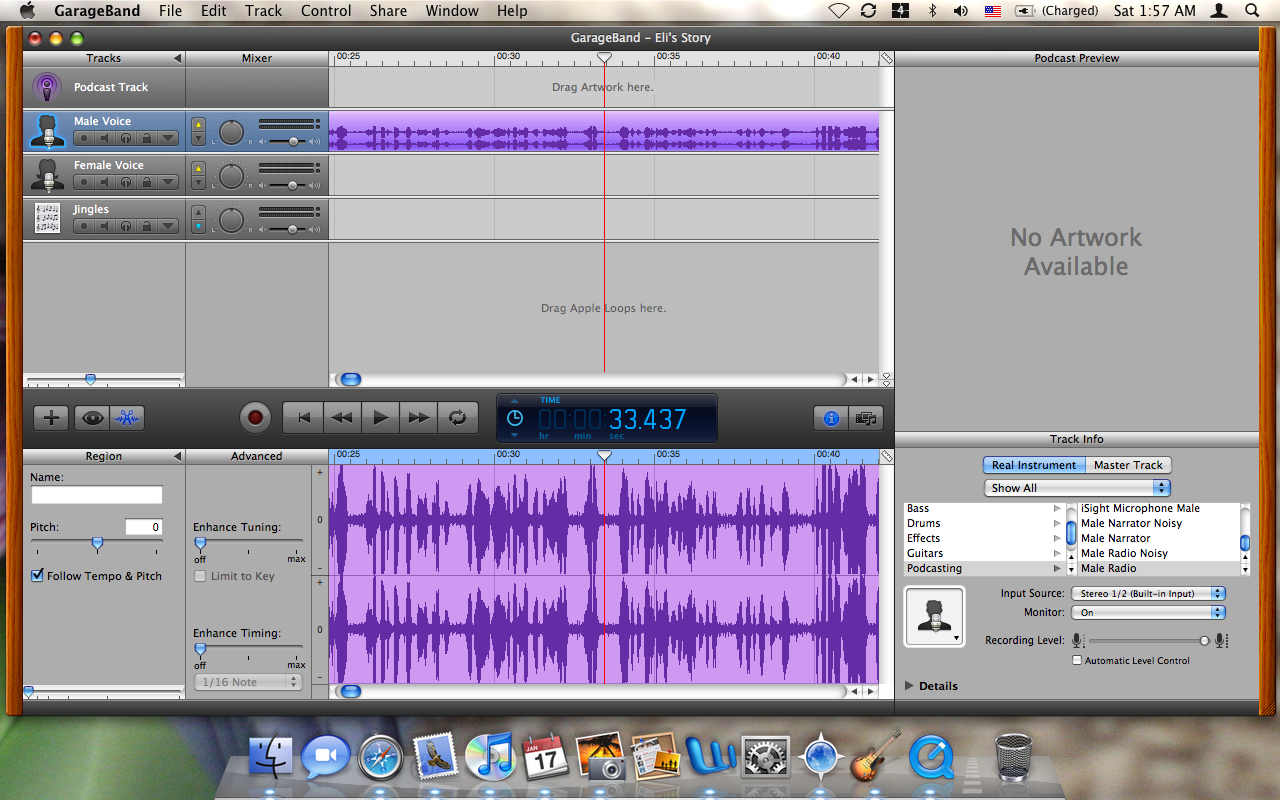Change the LCD time display clock icon
The width and height of the screenshot is (1280, 800).
(515, 418)
